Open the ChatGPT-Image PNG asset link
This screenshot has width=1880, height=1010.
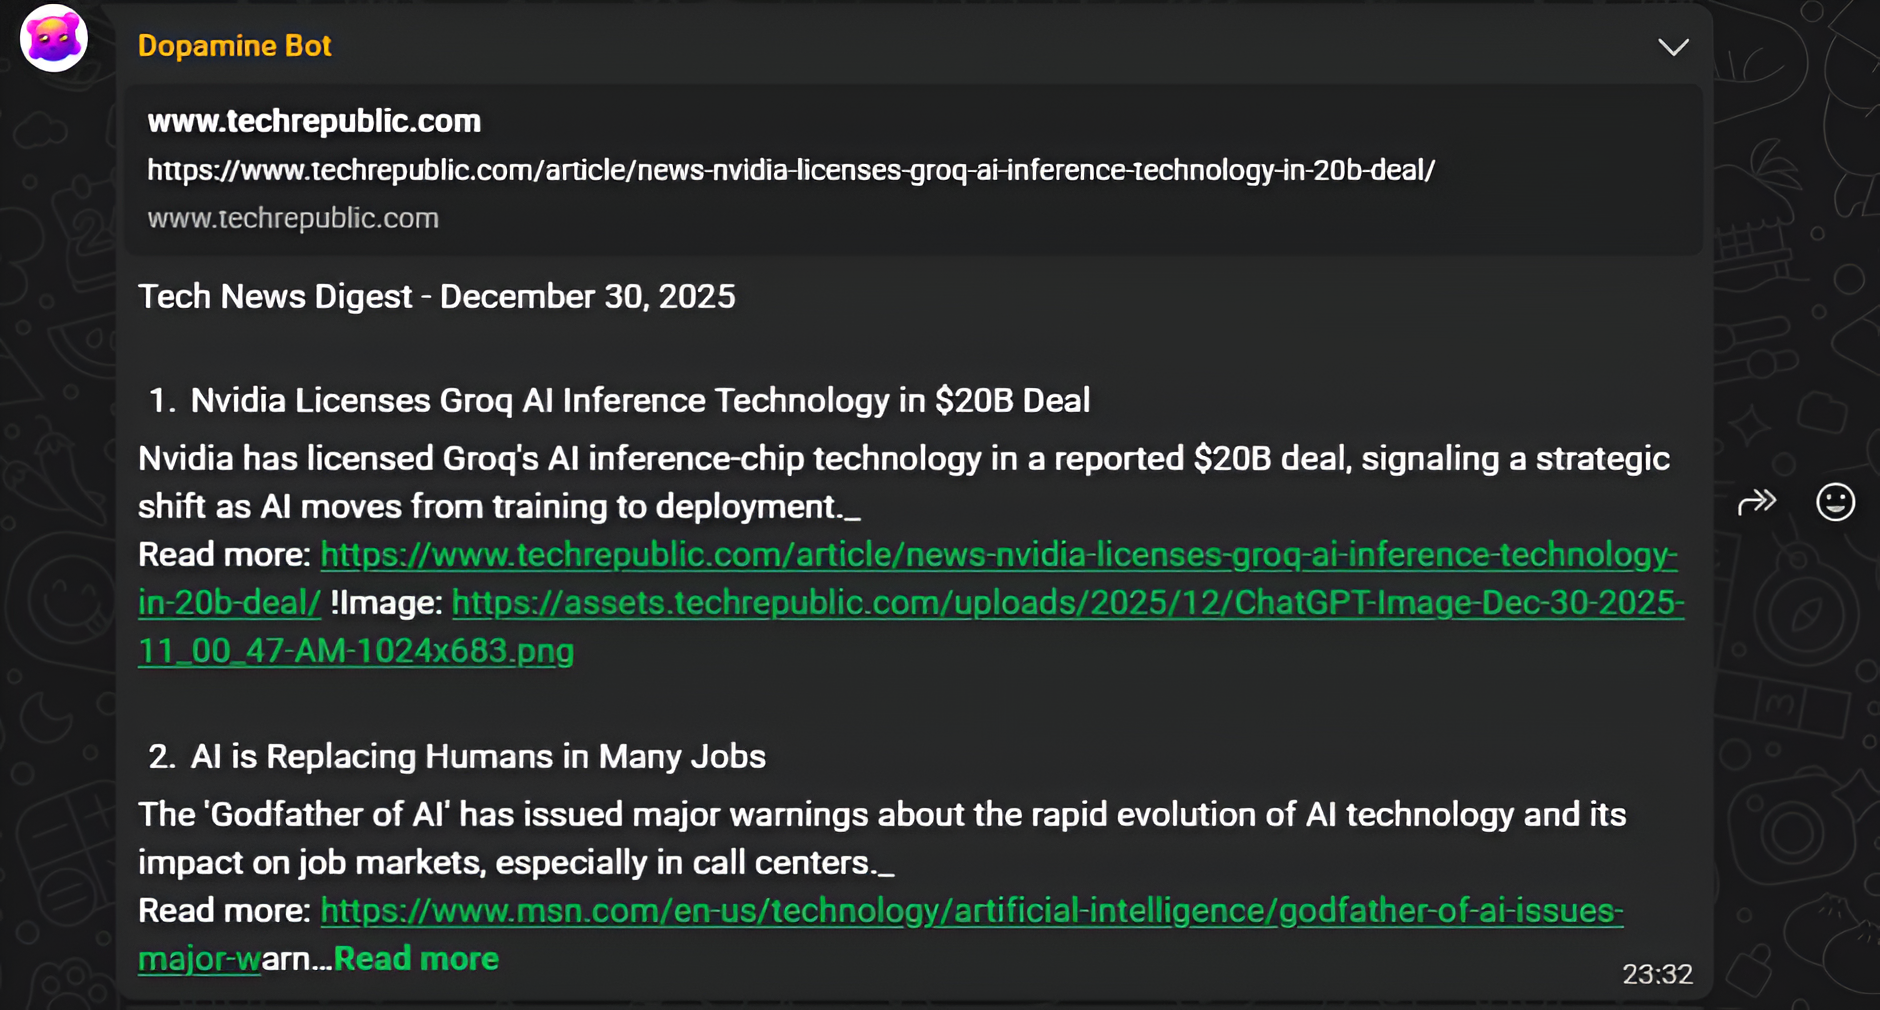click(1068, 603)
